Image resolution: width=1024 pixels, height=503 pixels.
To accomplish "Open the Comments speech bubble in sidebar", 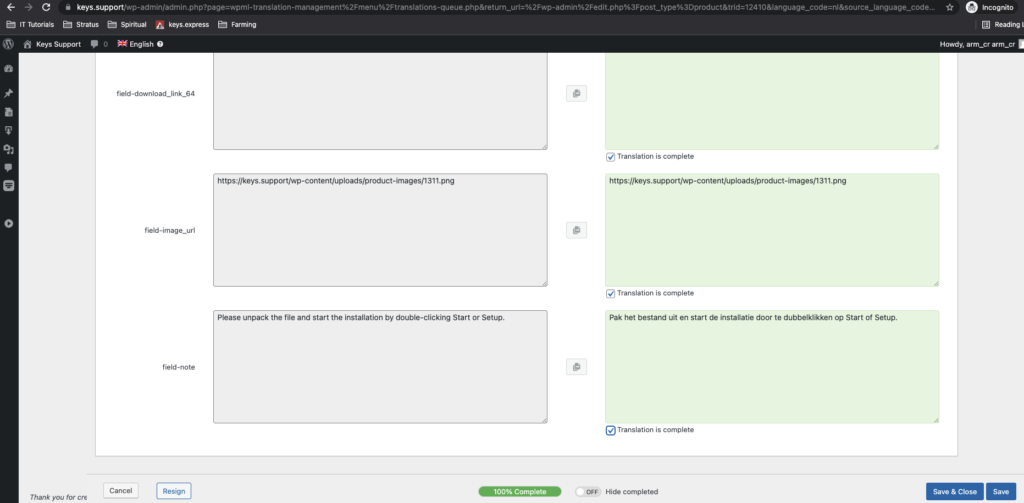I will (x=9, y=167).
